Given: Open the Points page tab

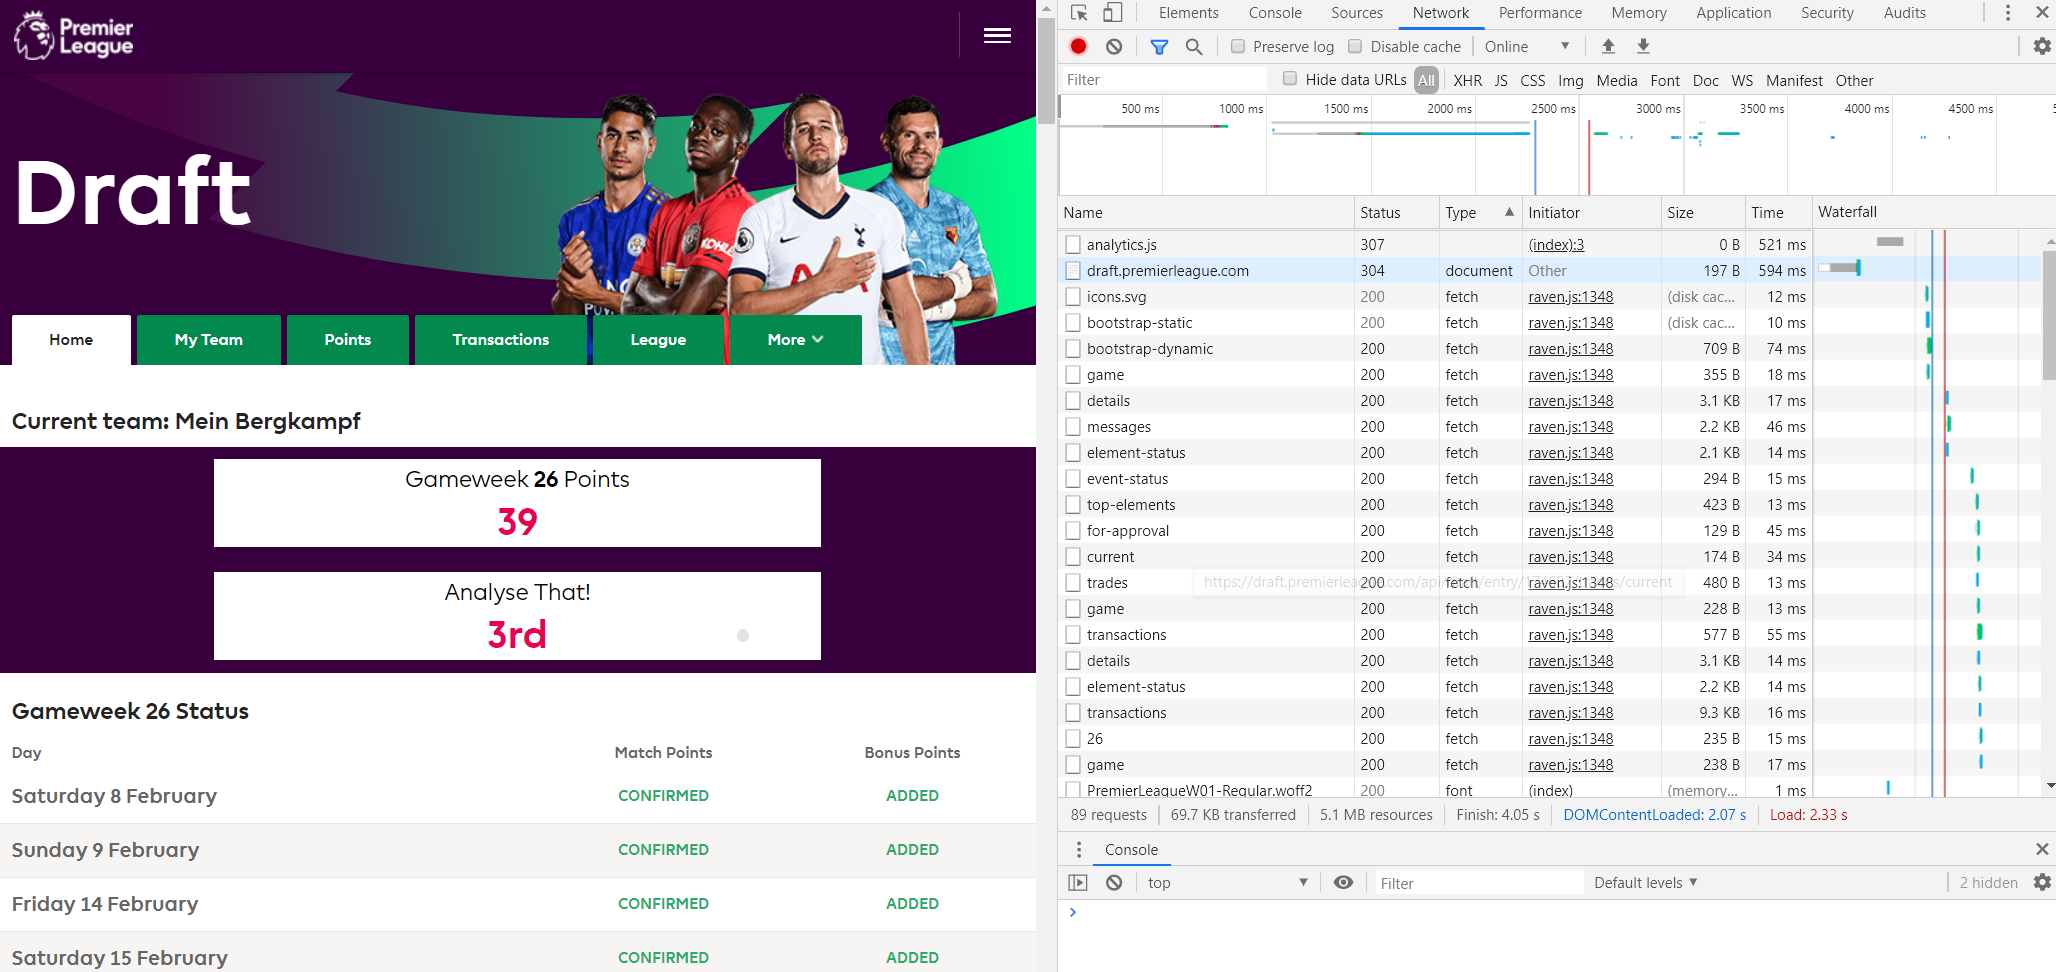Looking at the screenshot, I should [x=348, y=340].
